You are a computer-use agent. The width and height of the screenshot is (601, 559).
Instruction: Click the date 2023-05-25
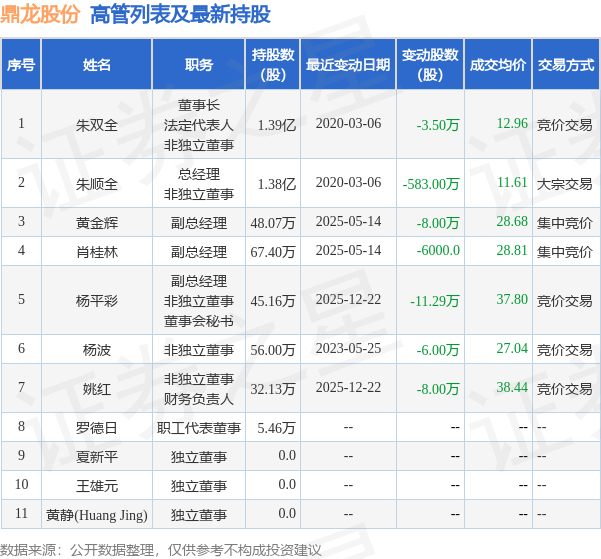[348, 348]
